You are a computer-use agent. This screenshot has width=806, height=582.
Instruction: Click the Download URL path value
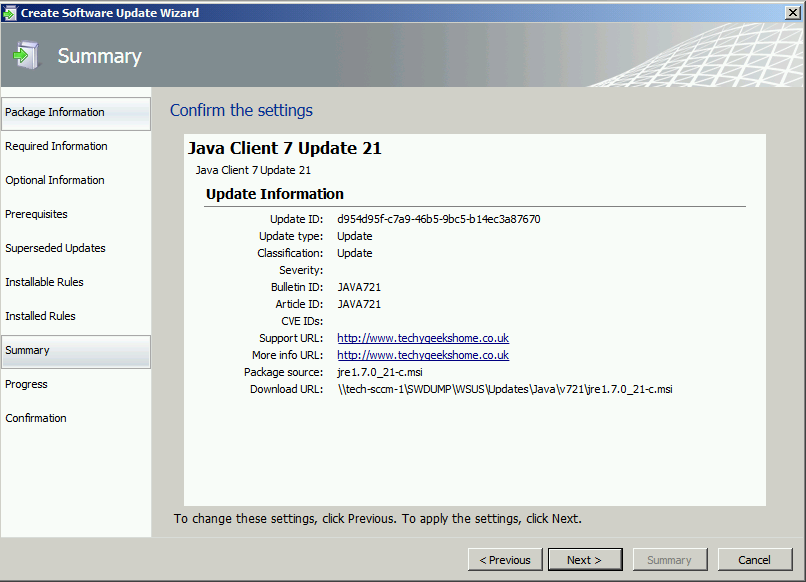505,389
